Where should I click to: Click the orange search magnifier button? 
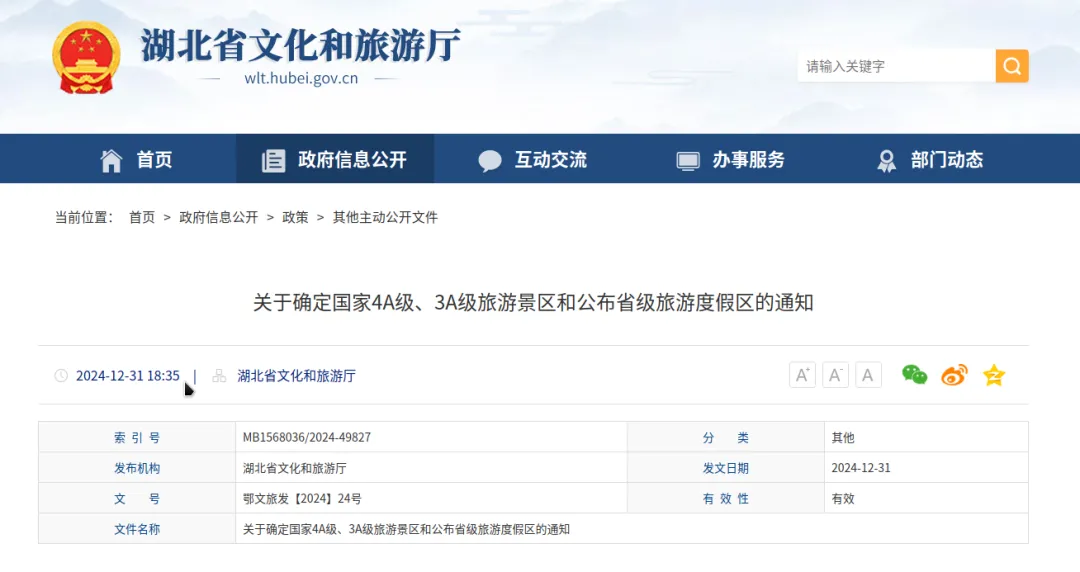click(x=1011, y=66)
